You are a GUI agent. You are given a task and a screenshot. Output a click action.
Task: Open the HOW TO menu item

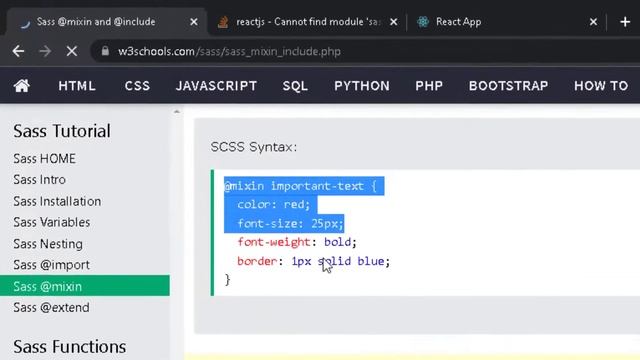(x=601, y=86)
